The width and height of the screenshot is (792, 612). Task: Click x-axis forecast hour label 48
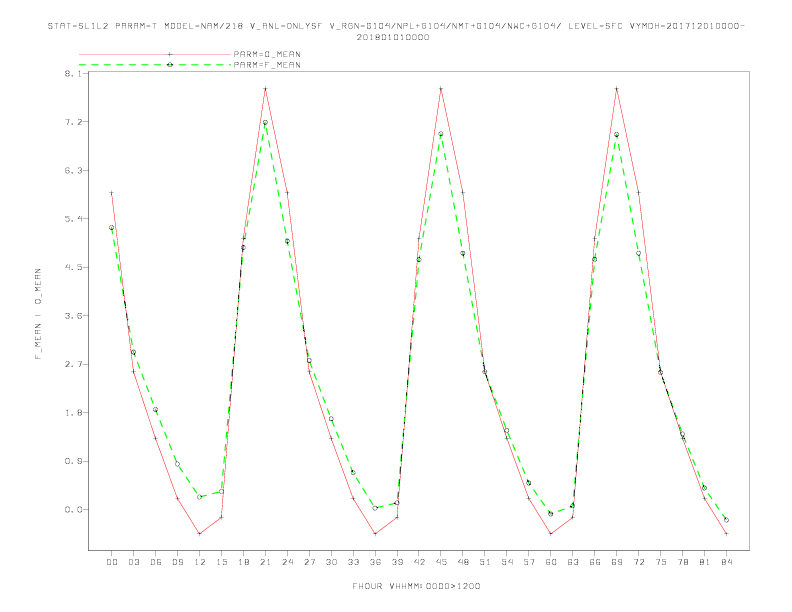pos(463,562)
